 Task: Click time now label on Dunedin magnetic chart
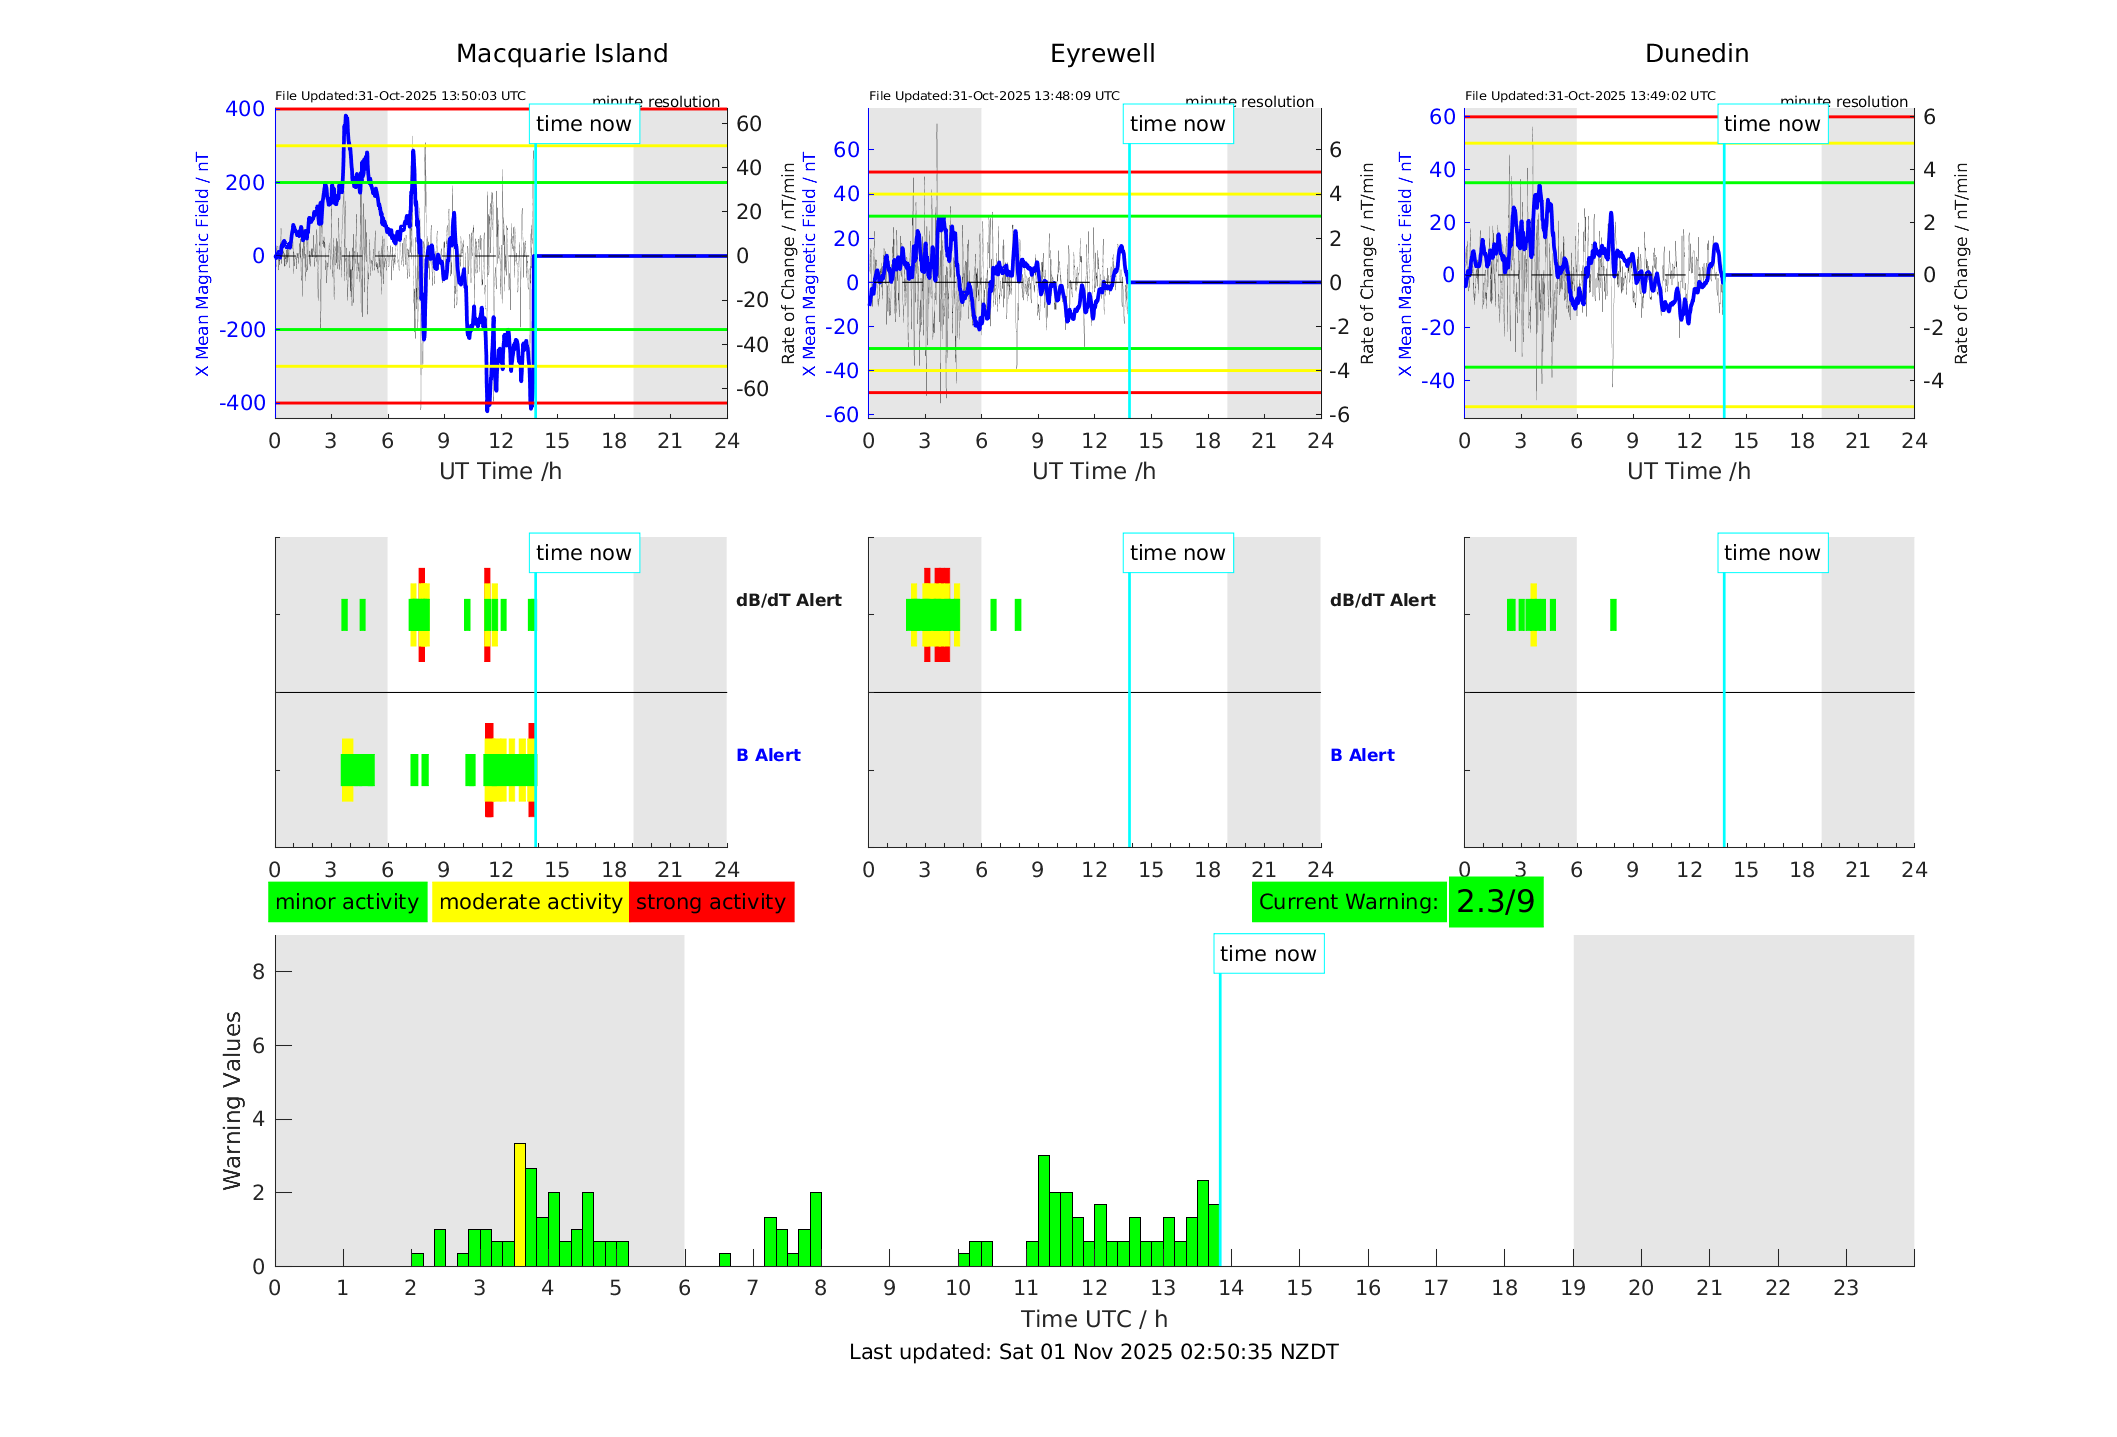pos(1772,124)
